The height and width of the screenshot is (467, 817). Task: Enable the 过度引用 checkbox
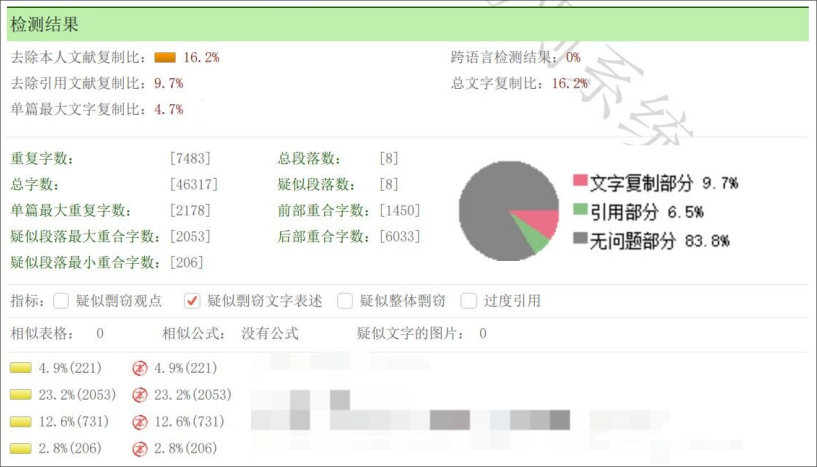(468, 301)
